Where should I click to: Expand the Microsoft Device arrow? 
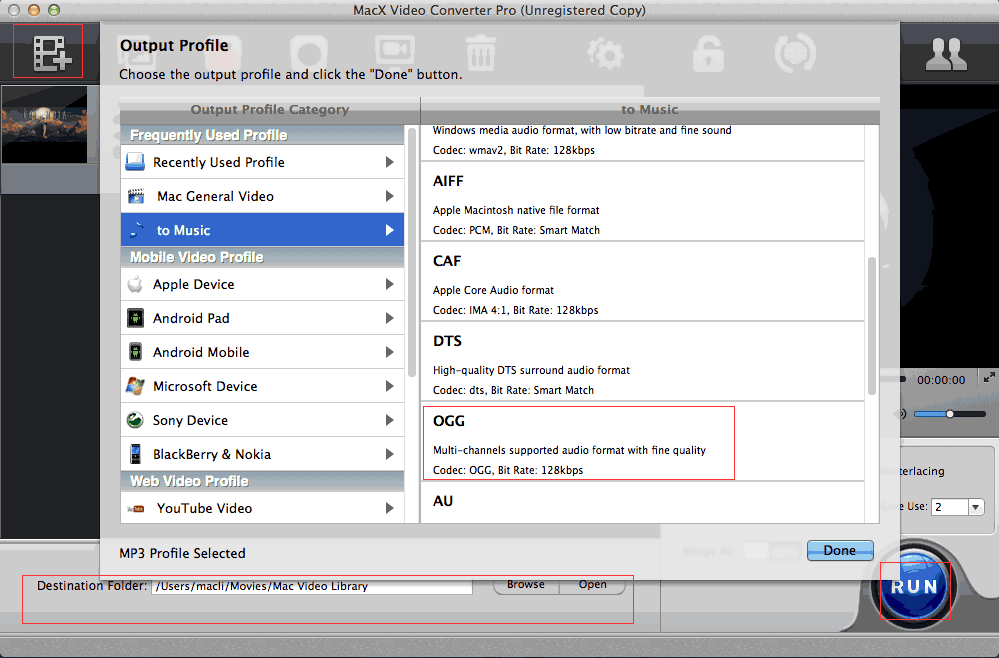389,386
